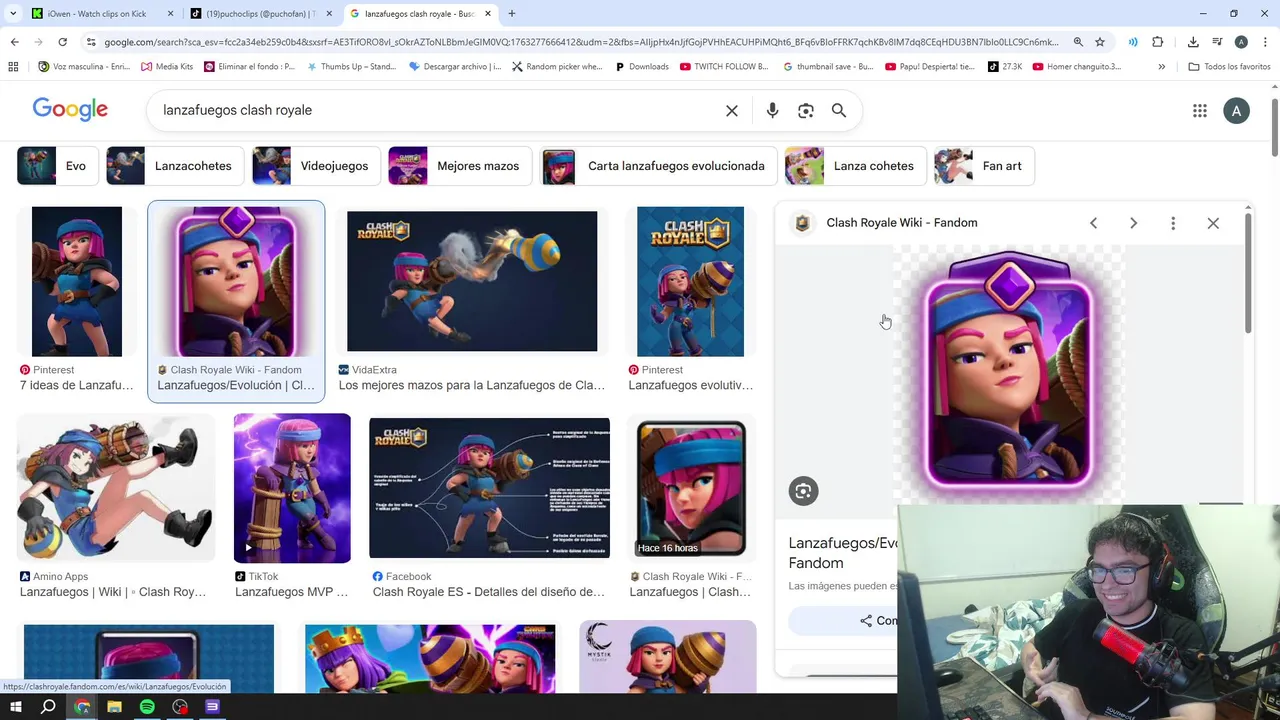Open Media Kits bookmark
The height and width of the screenshot is (720, 1280).
(167, 67)
